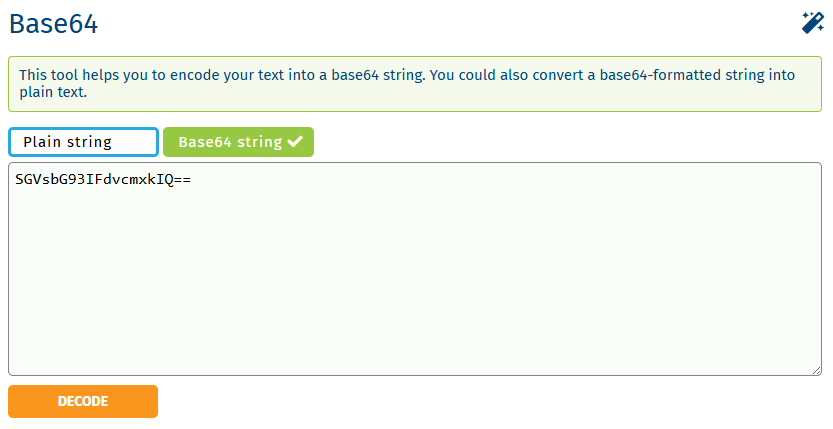Select the Plain string mode
Image resolution: width=833 pixels, height=429 pixels.
pyautogui.click(x=83, y=142)
